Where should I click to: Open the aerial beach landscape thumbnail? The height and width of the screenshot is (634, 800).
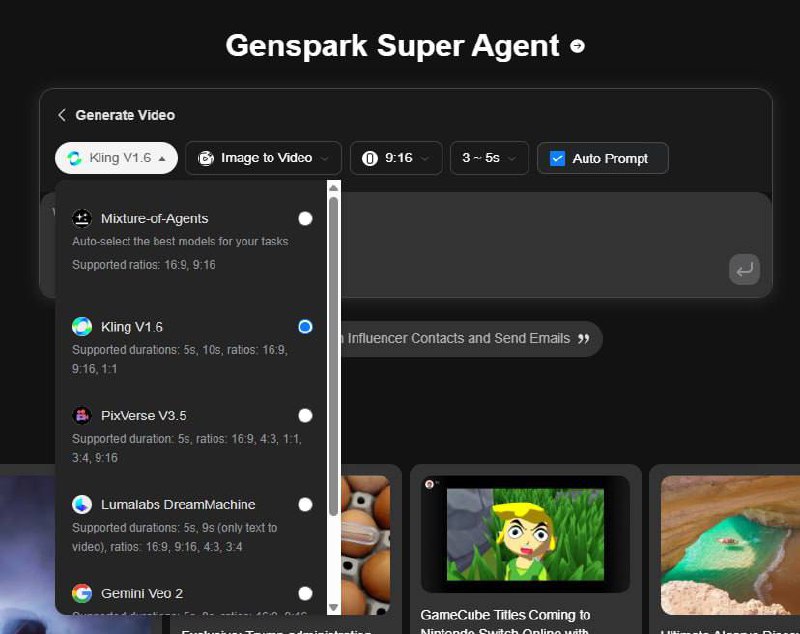pos(730,545)
